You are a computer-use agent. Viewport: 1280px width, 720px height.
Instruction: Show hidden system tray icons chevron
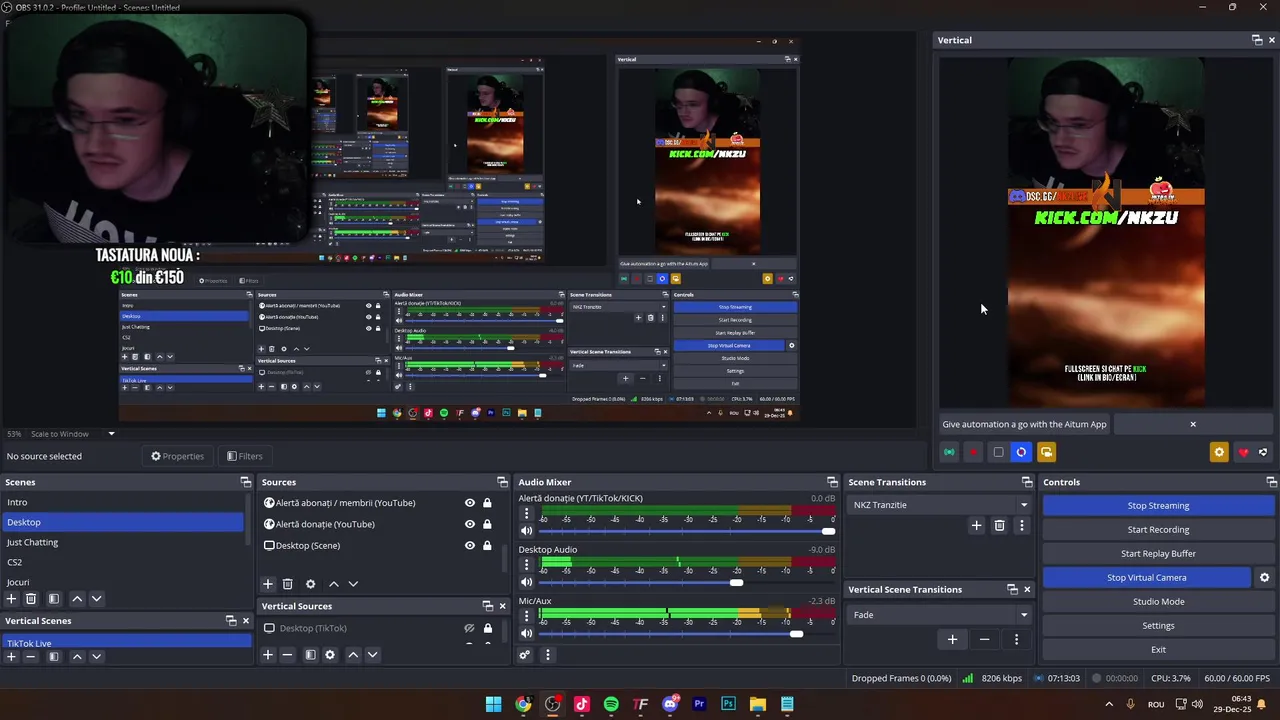pos(1109,704)
